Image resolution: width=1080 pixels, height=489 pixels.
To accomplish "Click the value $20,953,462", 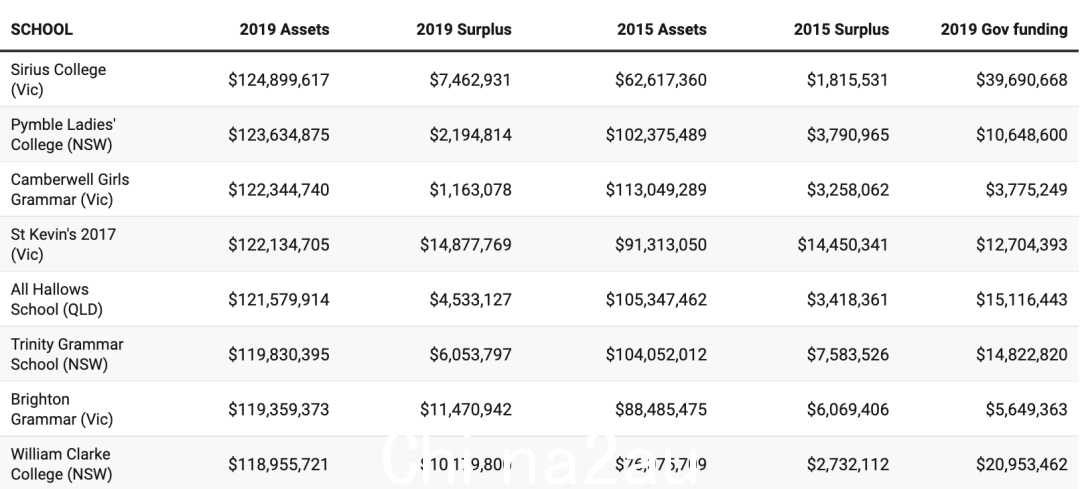I will (x=1022, y=465).
